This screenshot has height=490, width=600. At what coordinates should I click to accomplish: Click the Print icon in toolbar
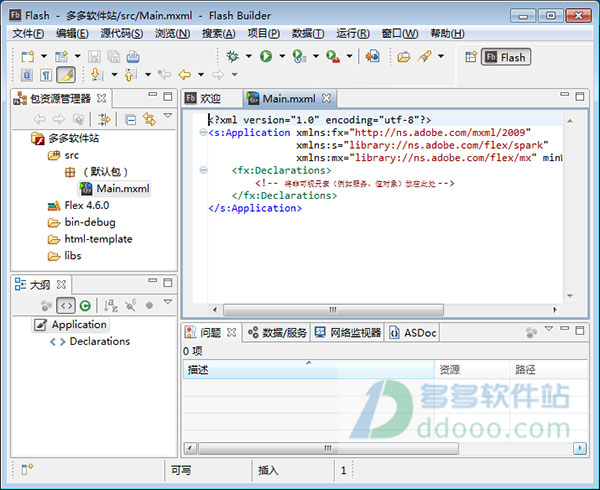pyautogui.click(x=133, y=57)
